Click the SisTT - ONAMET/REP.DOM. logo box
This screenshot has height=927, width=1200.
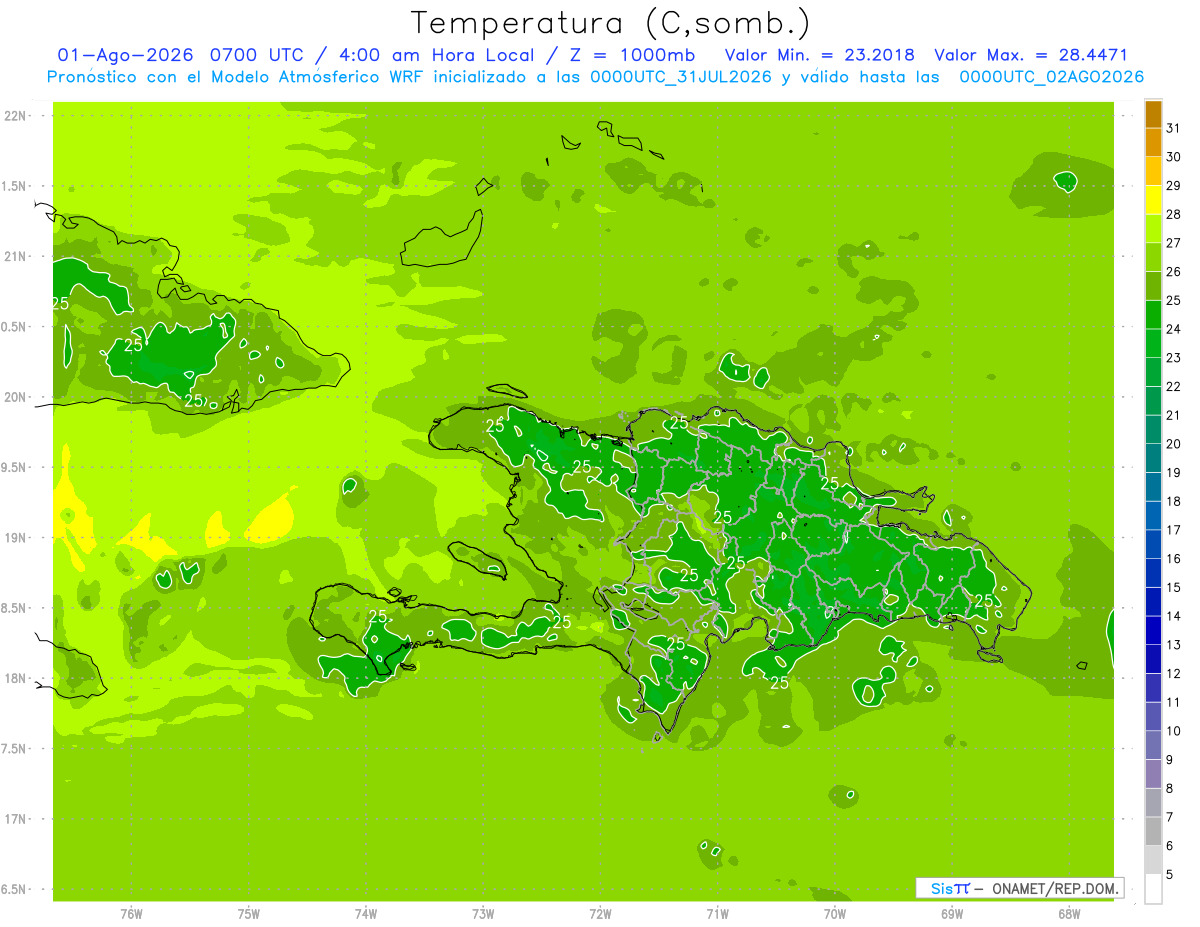(x=1020, y=888)
